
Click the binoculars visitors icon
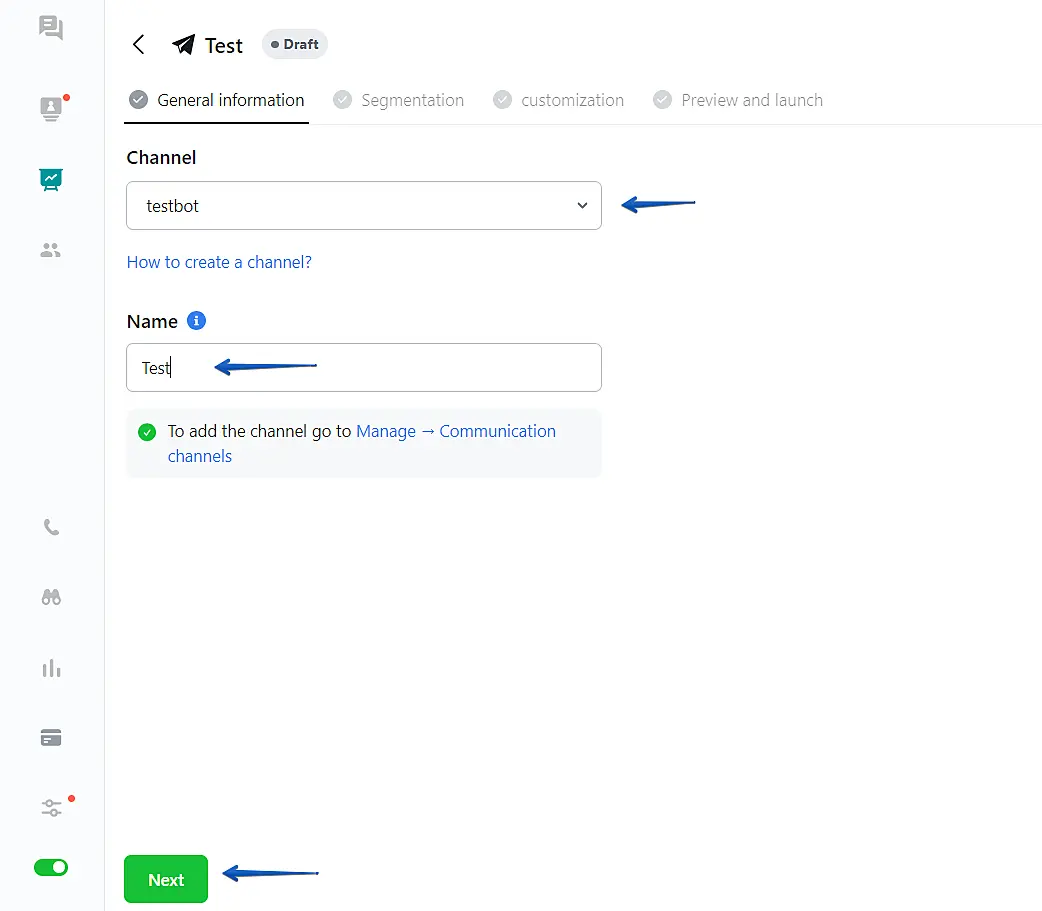pos(51,597)
